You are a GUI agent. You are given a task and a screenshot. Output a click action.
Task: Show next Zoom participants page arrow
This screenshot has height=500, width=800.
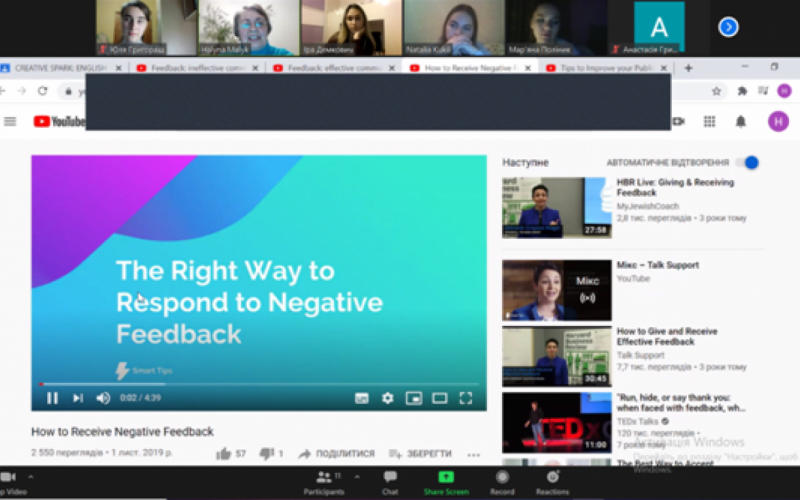click(728, 27)
